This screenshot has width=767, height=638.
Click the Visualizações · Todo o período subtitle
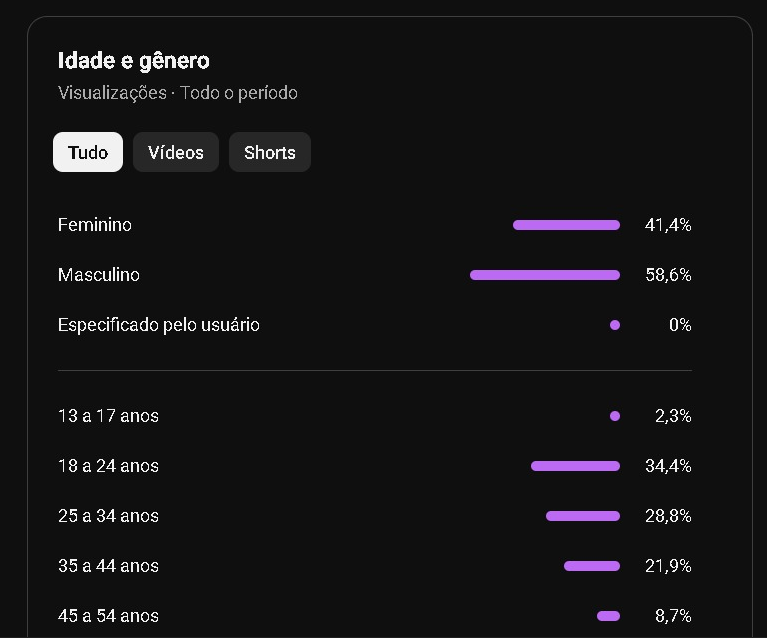(x=178, y=93)
